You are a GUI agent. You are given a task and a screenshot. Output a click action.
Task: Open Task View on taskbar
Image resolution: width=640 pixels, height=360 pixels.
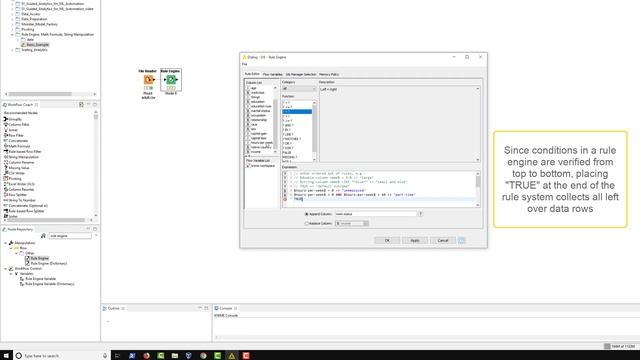pos(117,356)
